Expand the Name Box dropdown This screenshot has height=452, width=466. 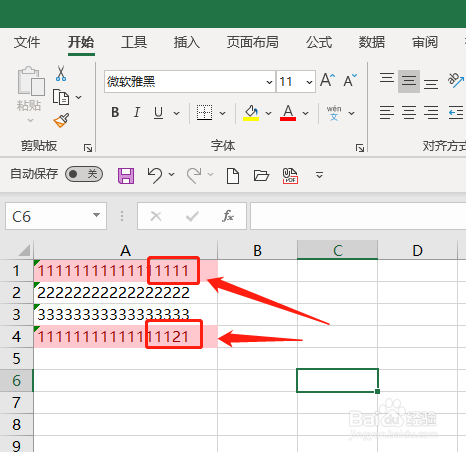pyautogui.click(x=96, y=215)
